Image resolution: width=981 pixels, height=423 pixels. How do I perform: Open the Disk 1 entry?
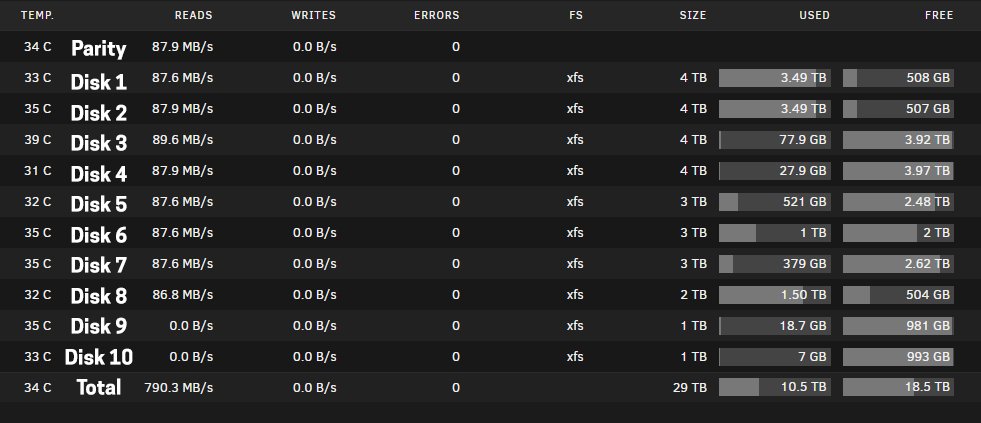pos(98,81)
